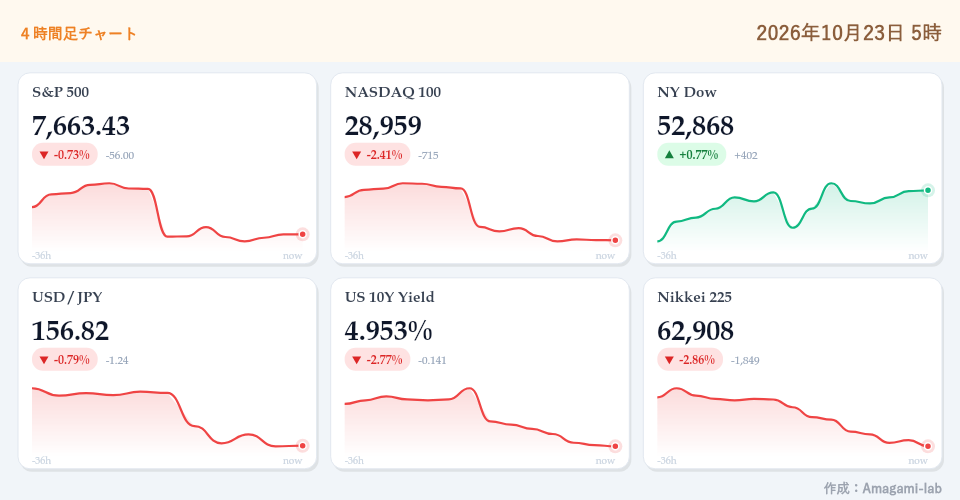Click the -2.77% badge under US 10Y Yield
960x500 pixels.
pos(378,360)
